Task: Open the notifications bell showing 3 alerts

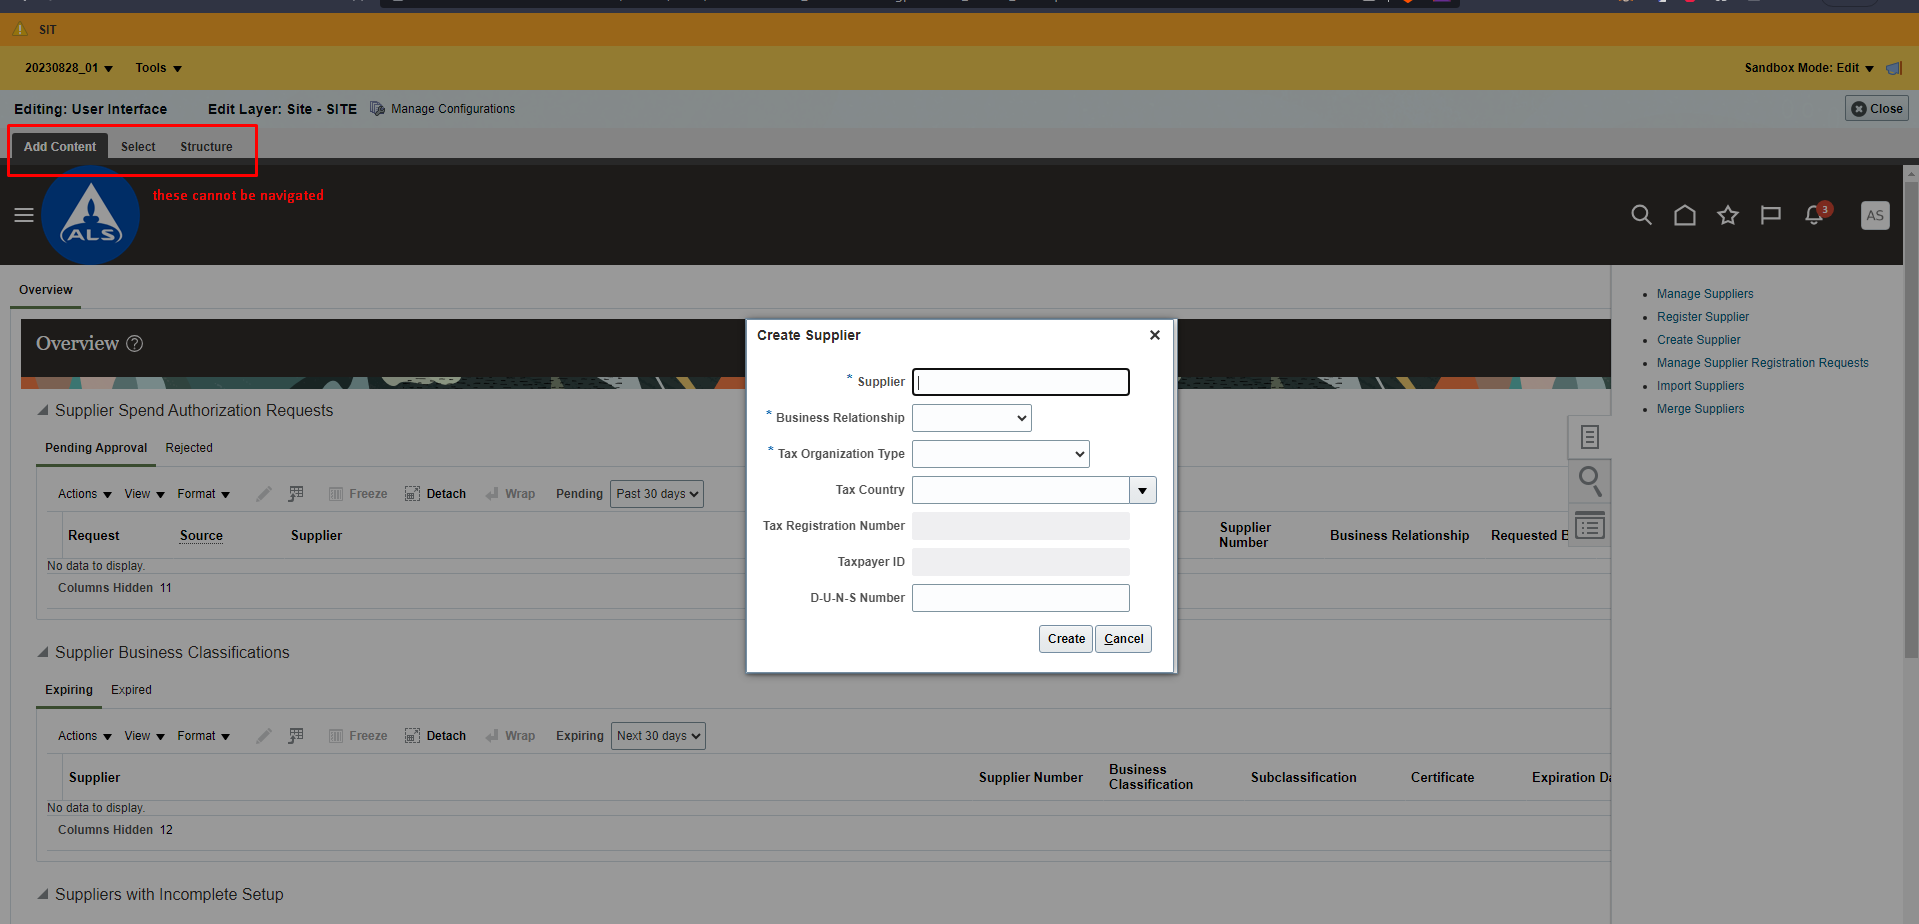Action: click(1813, 215)
